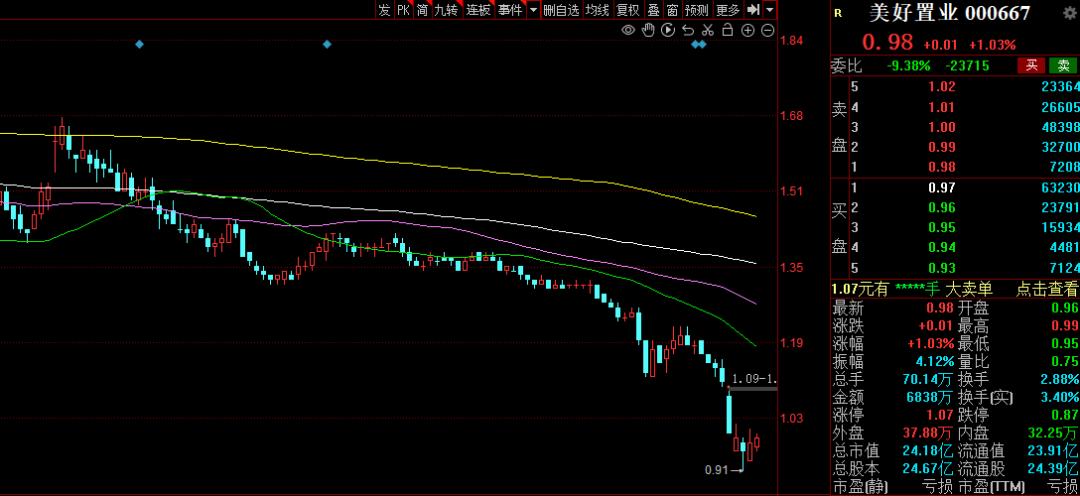Select buy level 2 price 0.96
1080x496 pixels.
pos(943,207)
